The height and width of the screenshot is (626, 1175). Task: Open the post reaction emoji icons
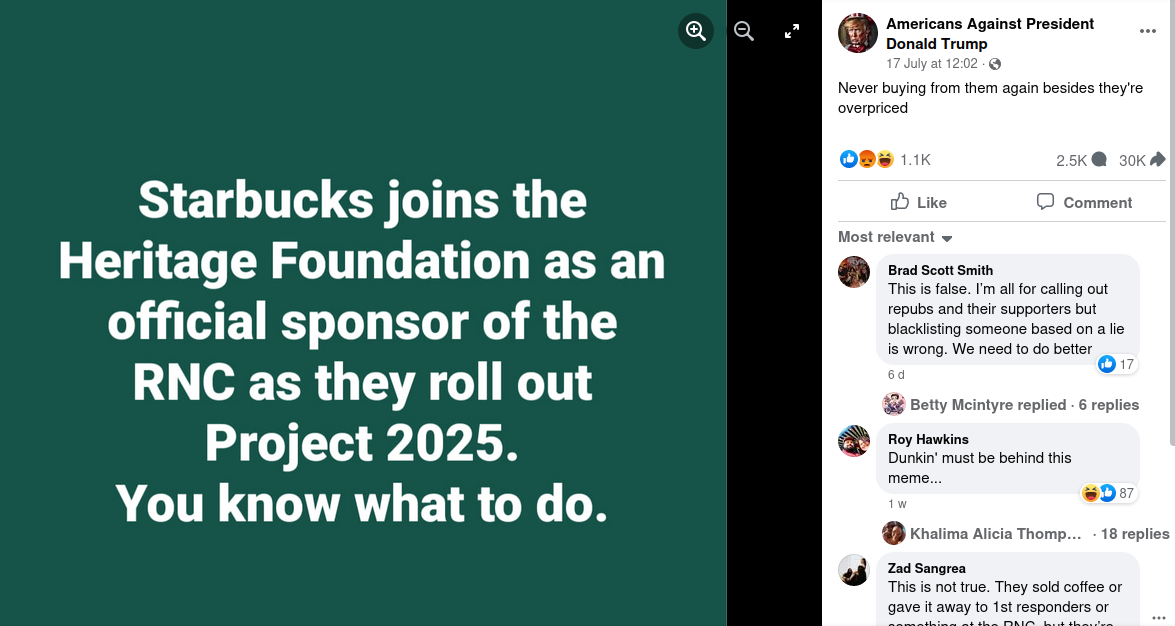click(866, 160)
